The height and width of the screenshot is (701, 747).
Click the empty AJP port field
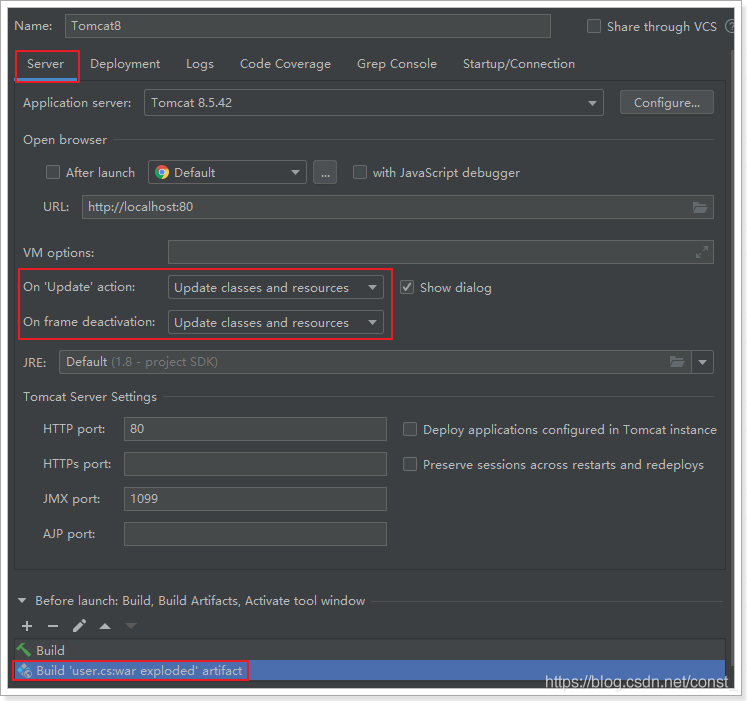(255, 534)
